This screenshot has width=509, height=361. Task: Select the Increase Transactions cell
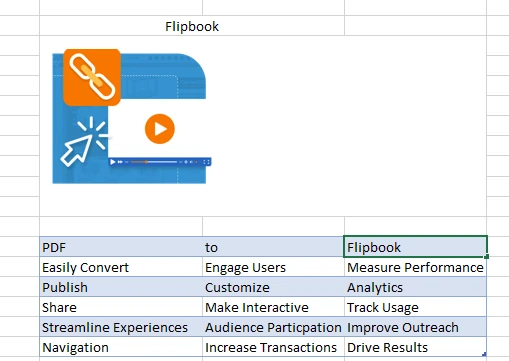(x=273, y=347)
